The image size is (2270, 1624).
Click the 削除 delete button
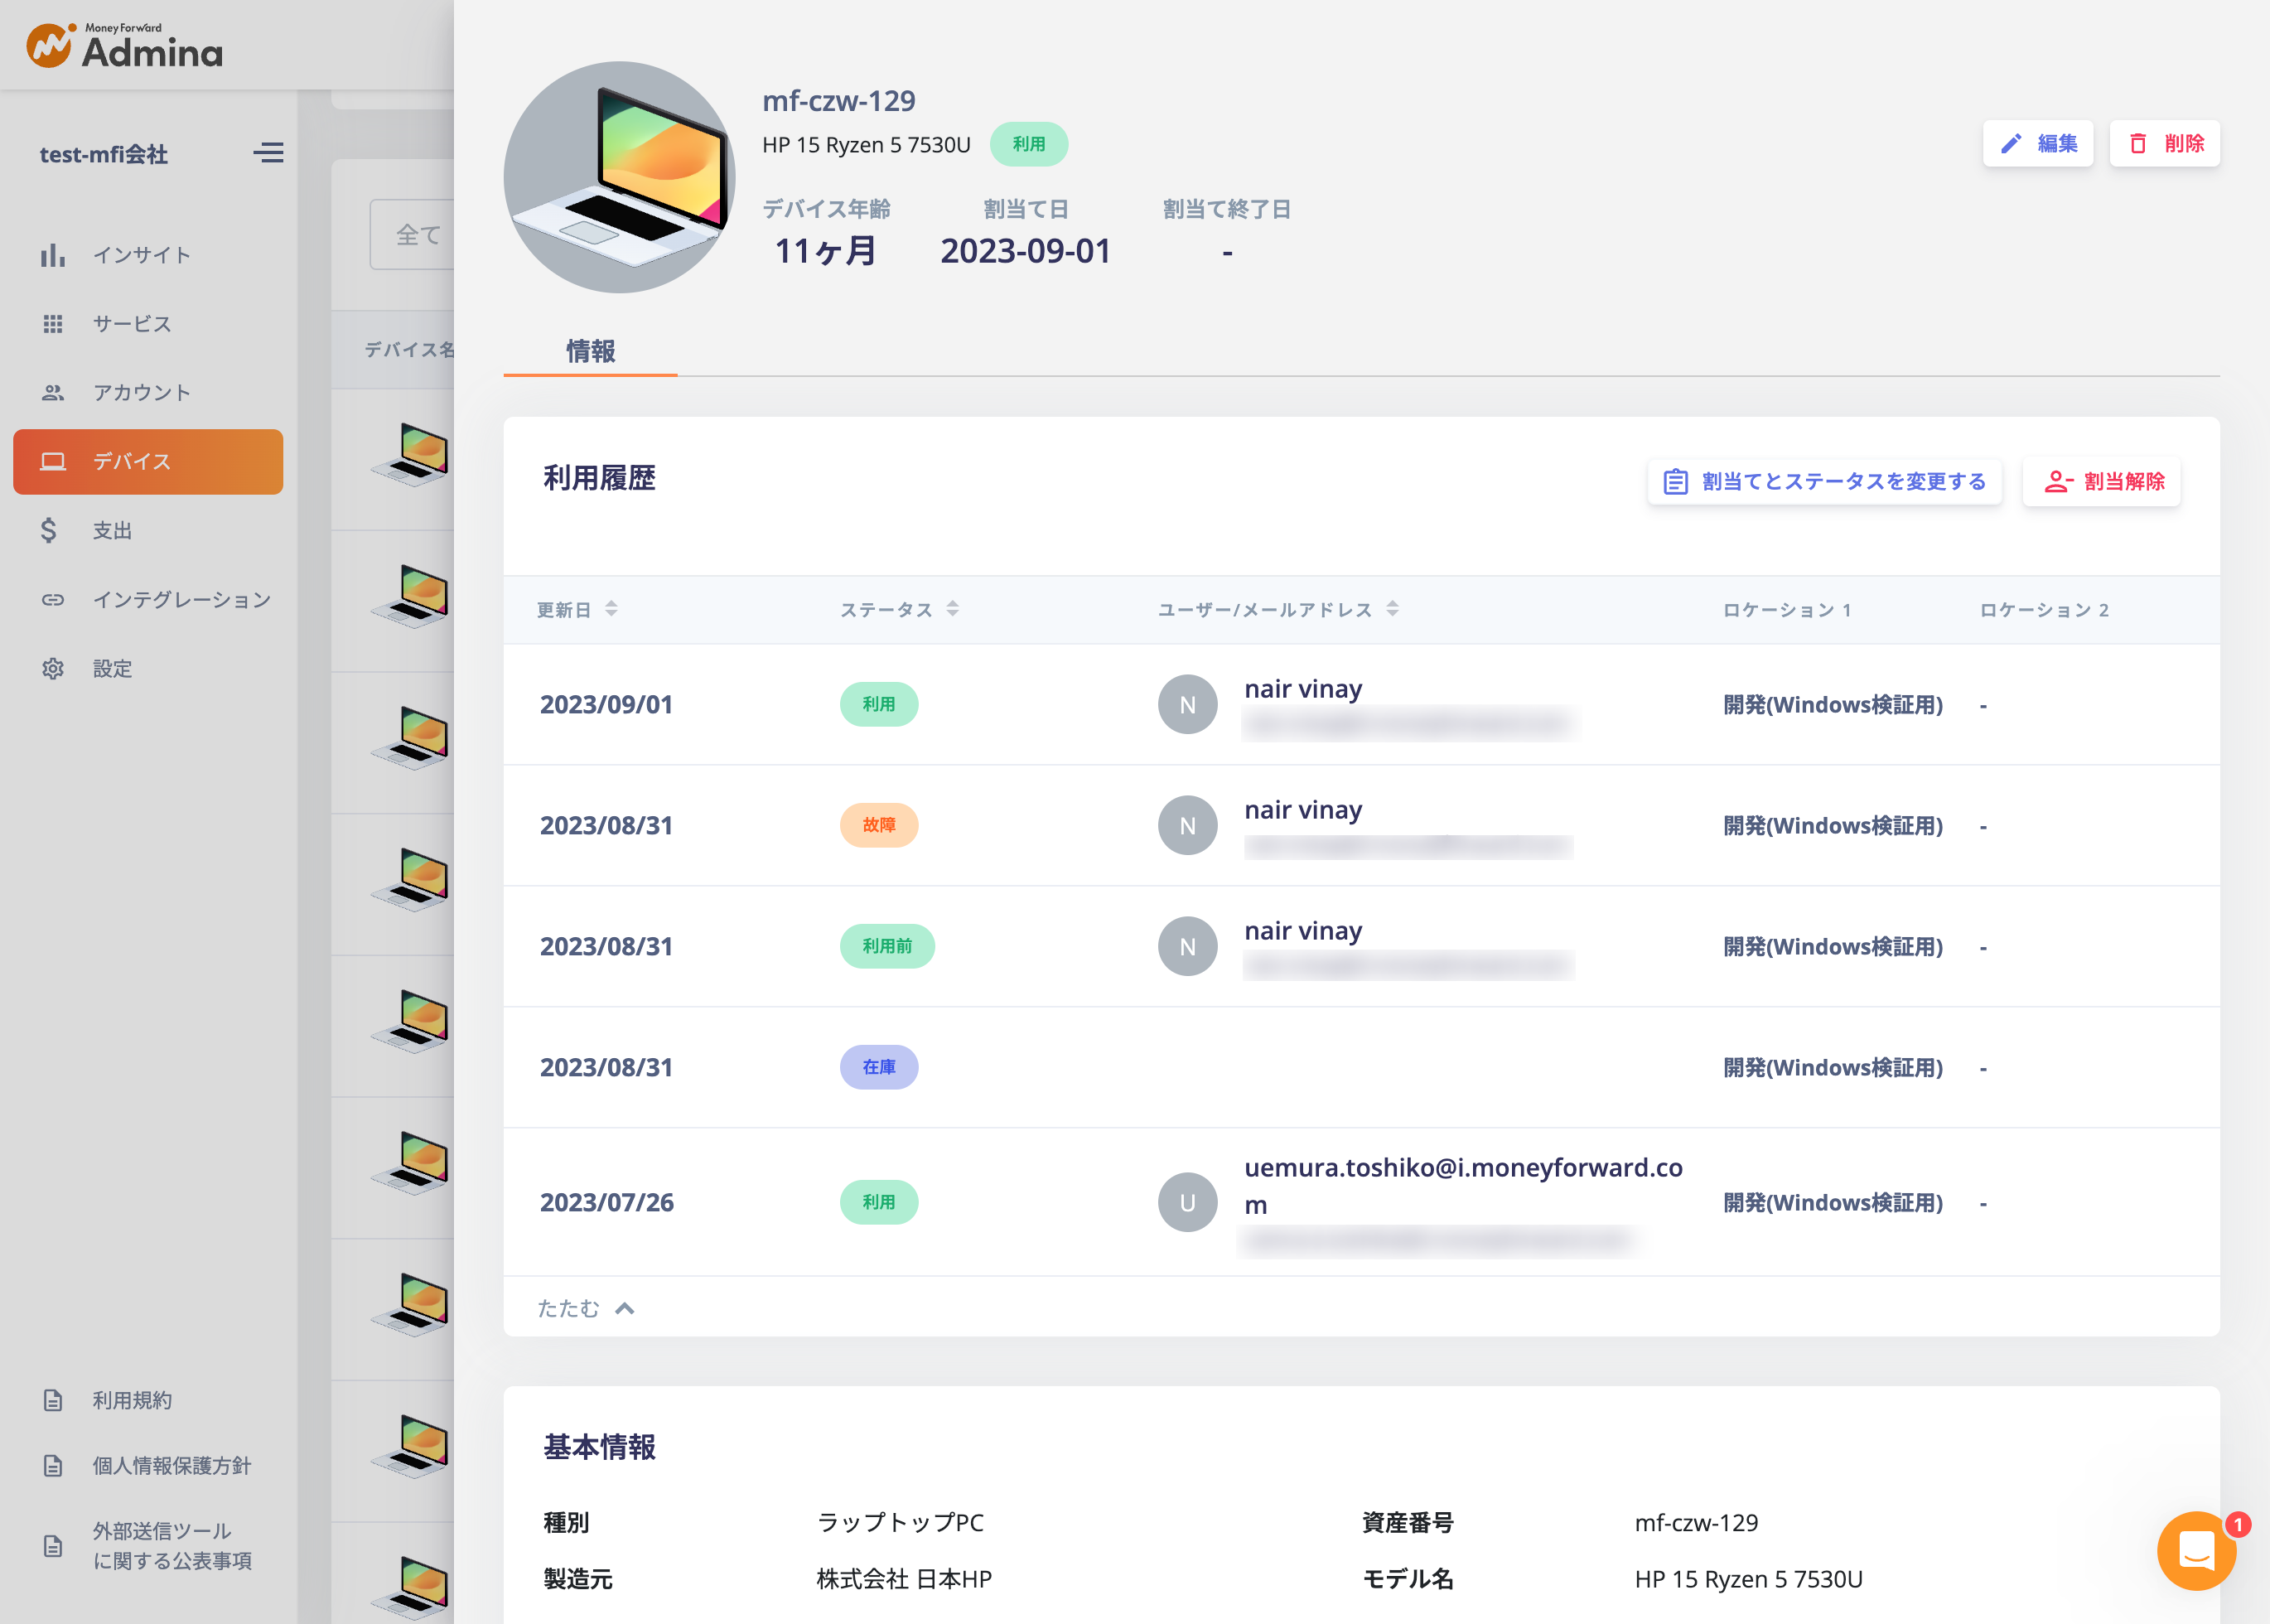[x=2164, y=143]
